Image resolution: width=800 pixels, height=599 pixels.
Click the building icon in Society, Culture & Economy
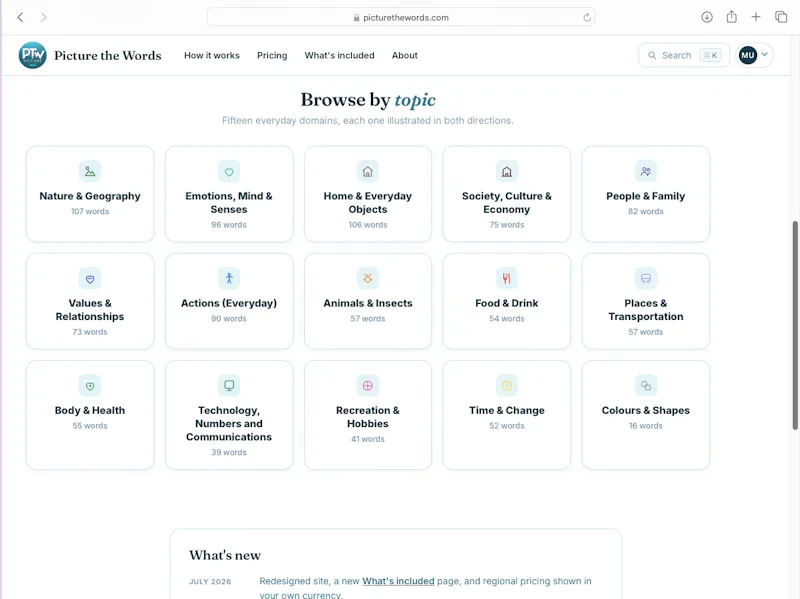[507, 171]
